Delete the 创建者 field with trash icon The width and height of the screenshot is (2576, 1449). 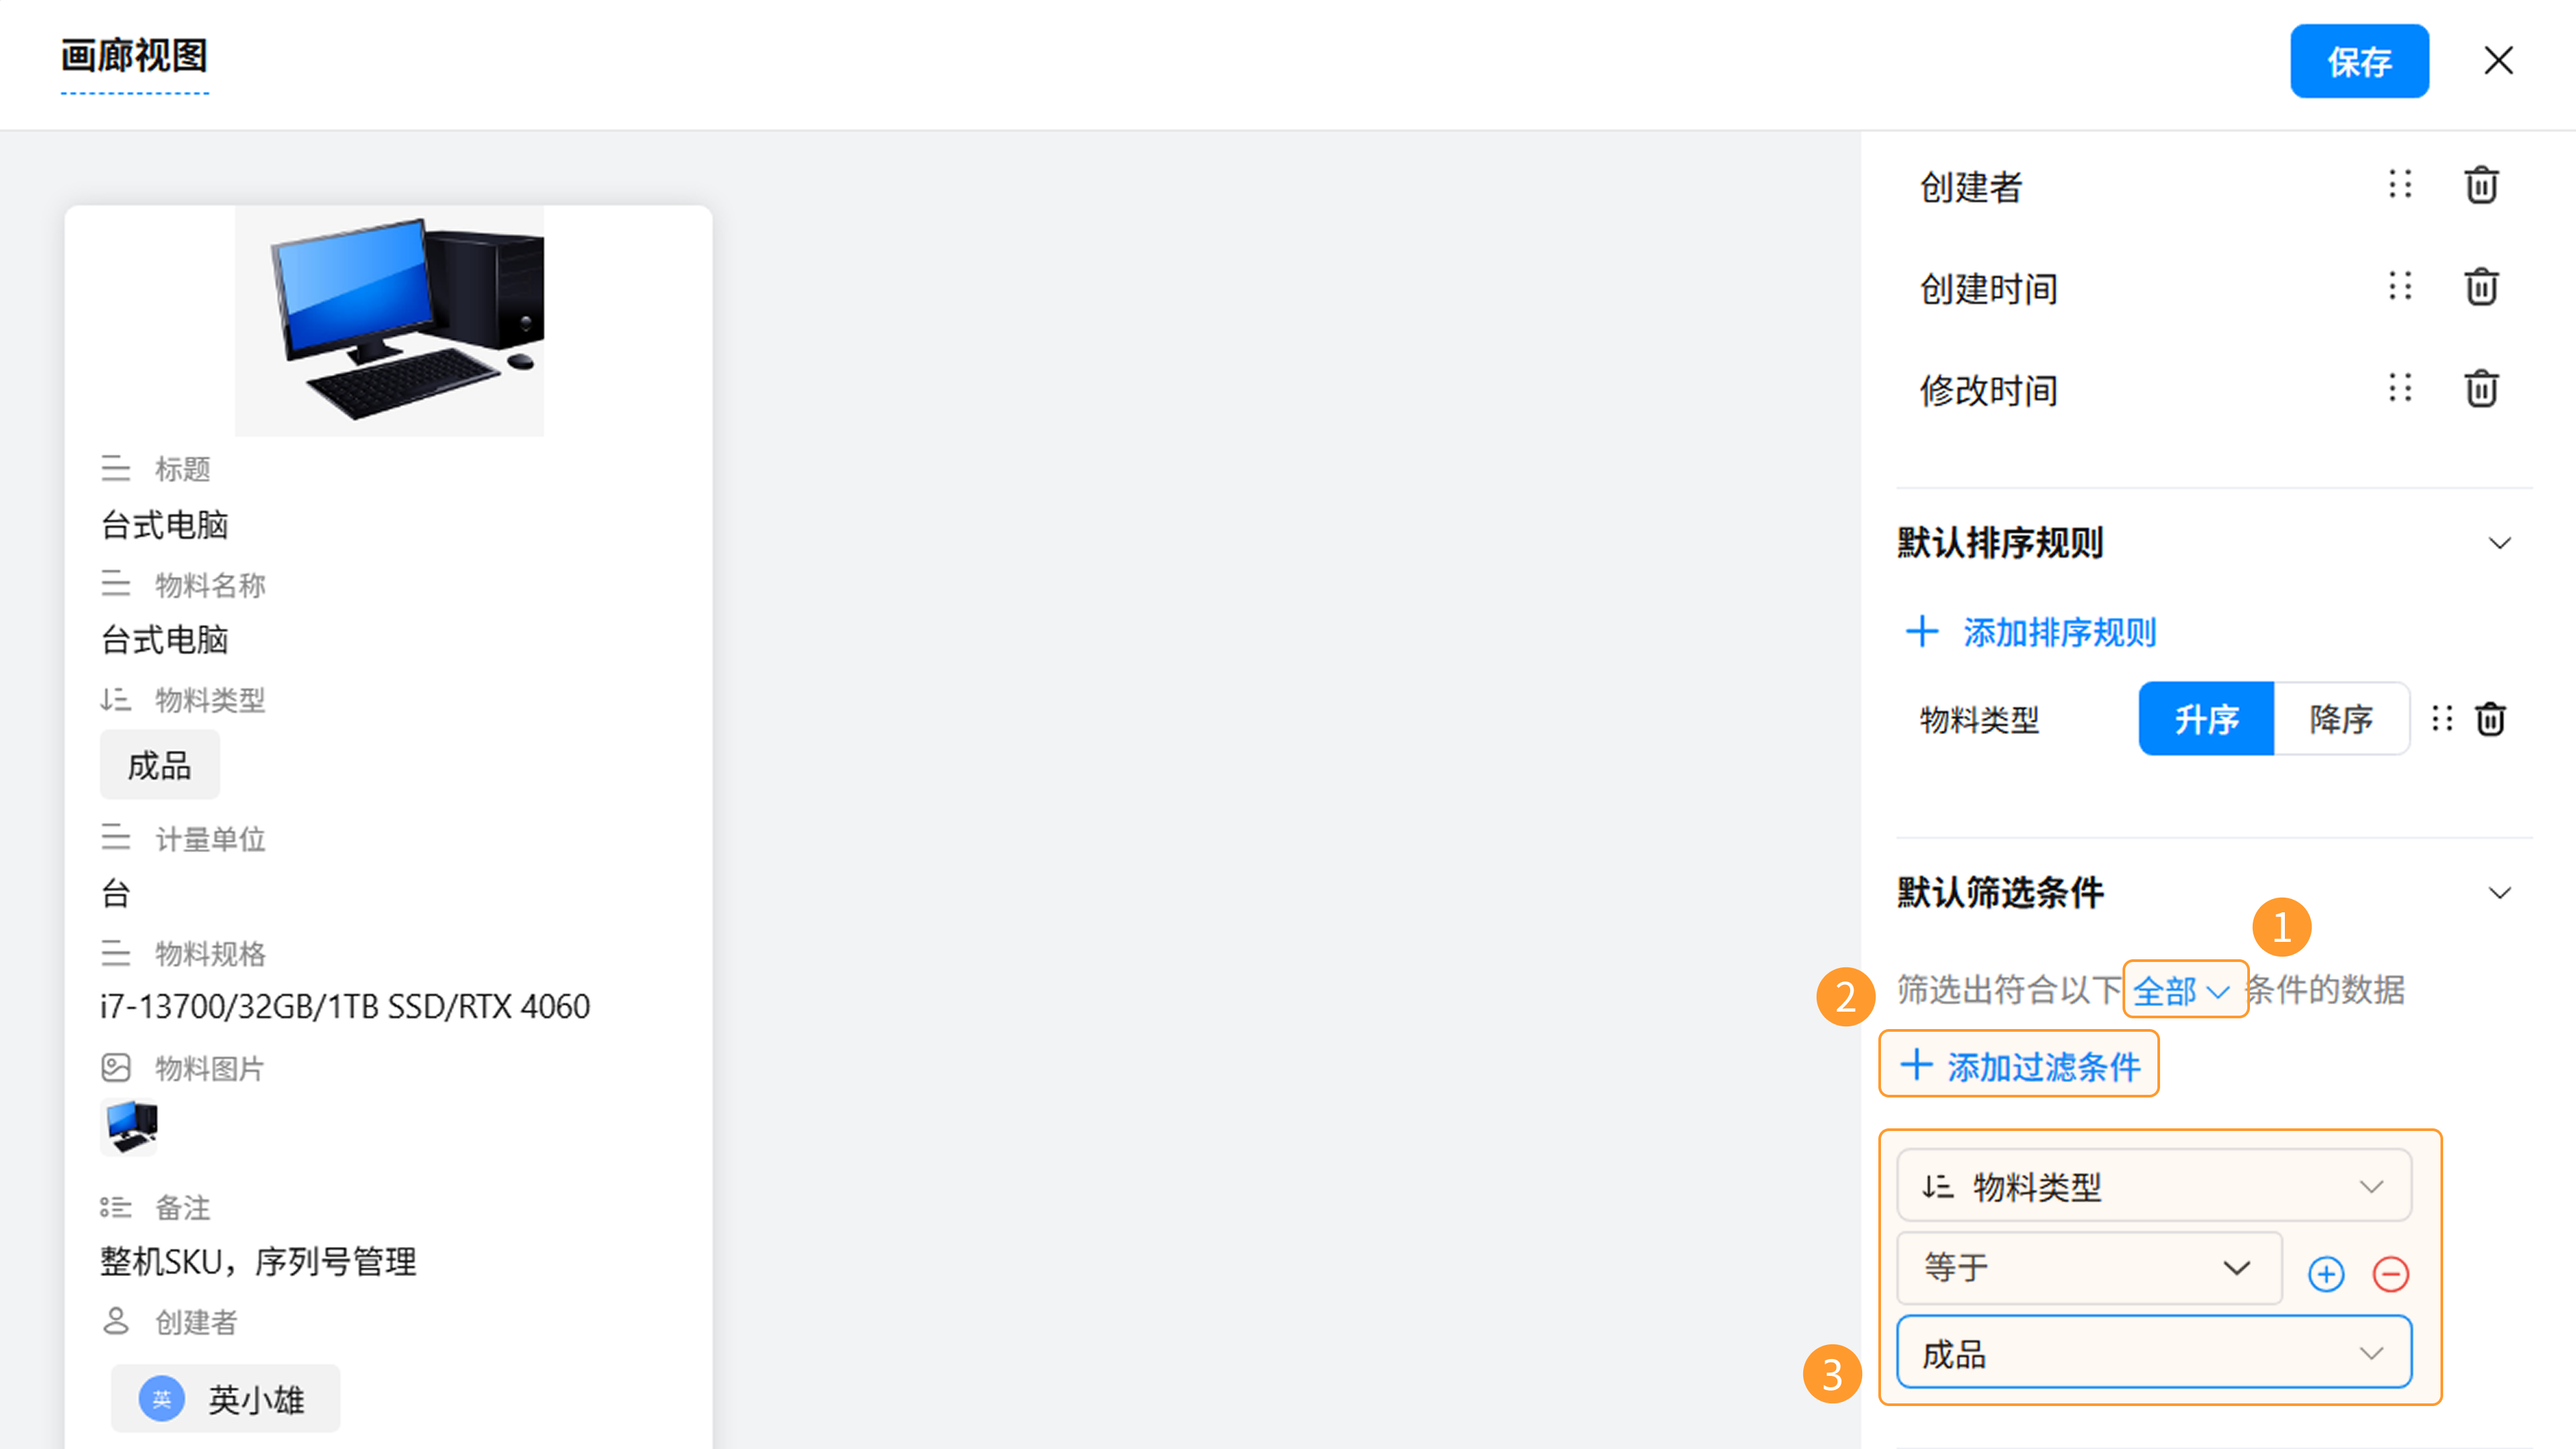2481,186
